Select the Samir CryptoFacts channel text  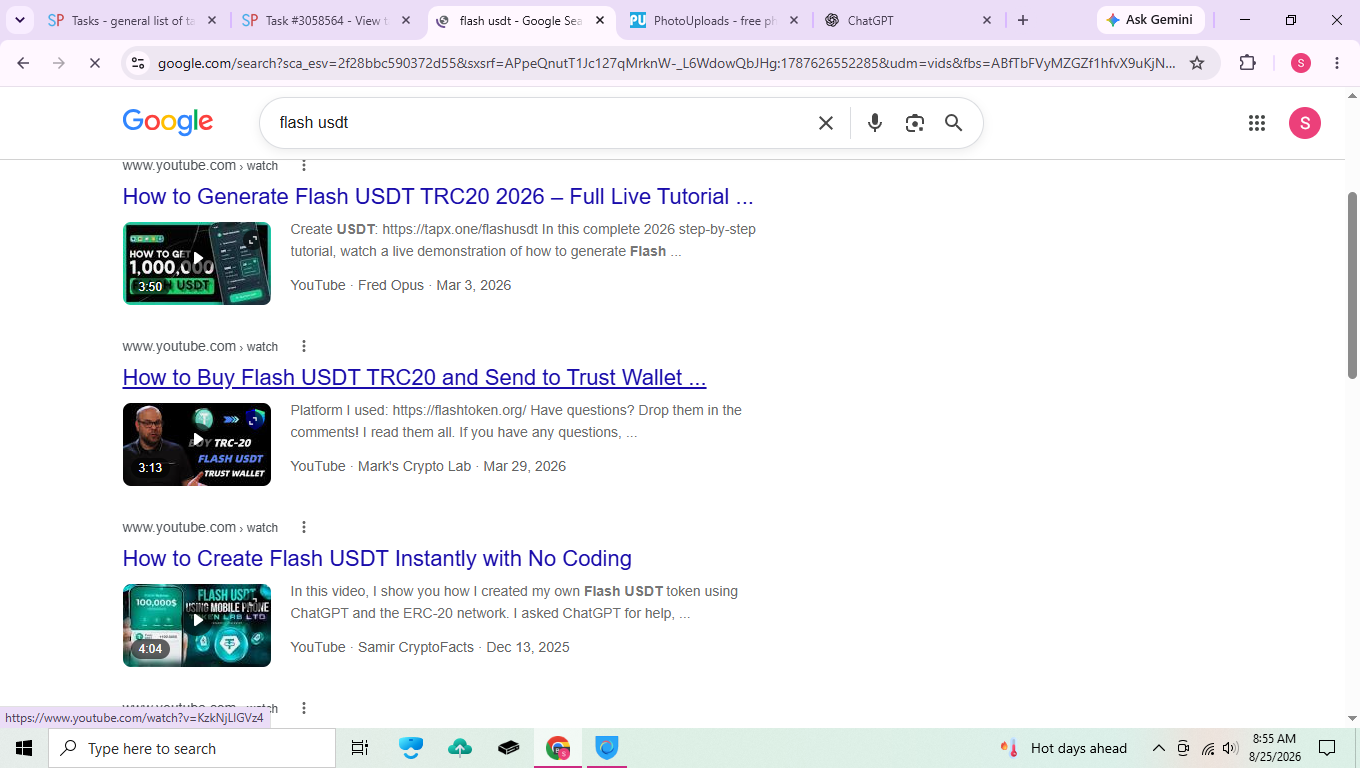point(416,647)
